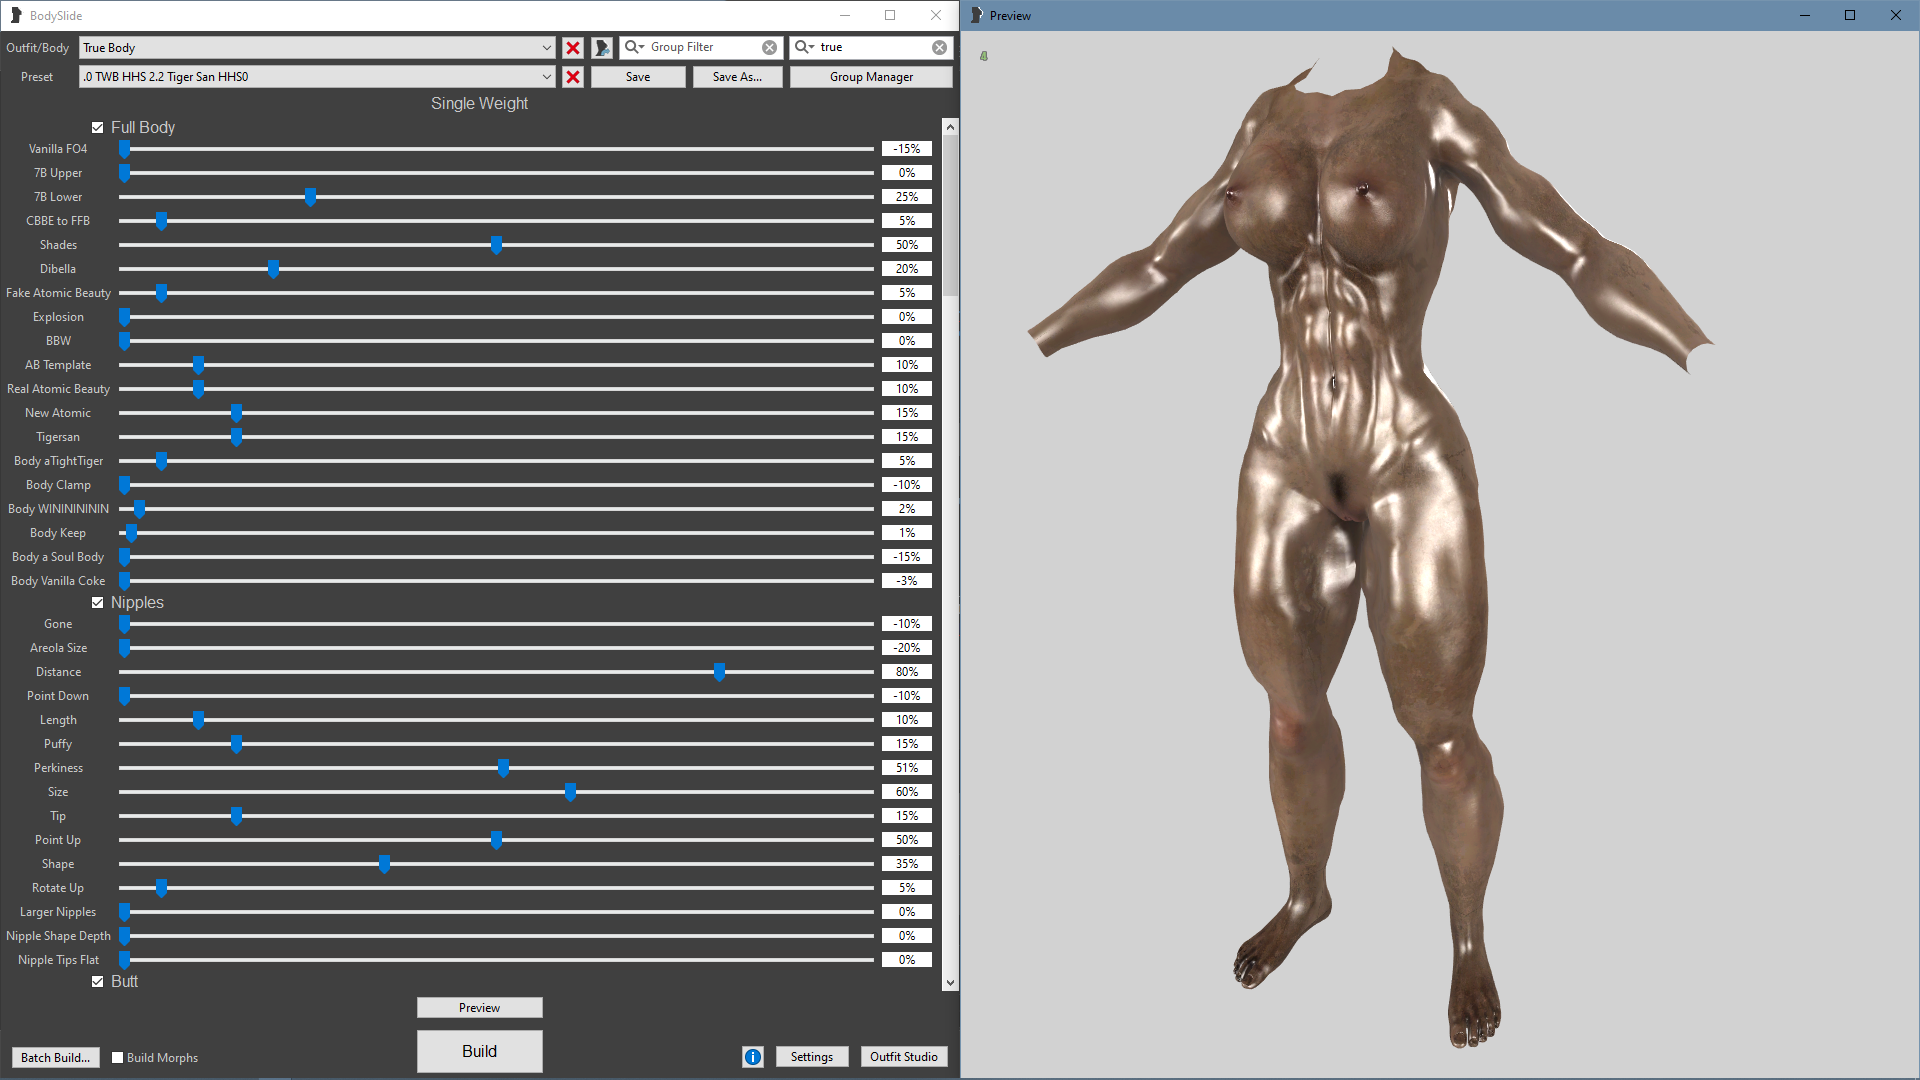Click the 'Areola Size' slider label
Viewport: 1920px width, 1080px height.
[58, 648]
